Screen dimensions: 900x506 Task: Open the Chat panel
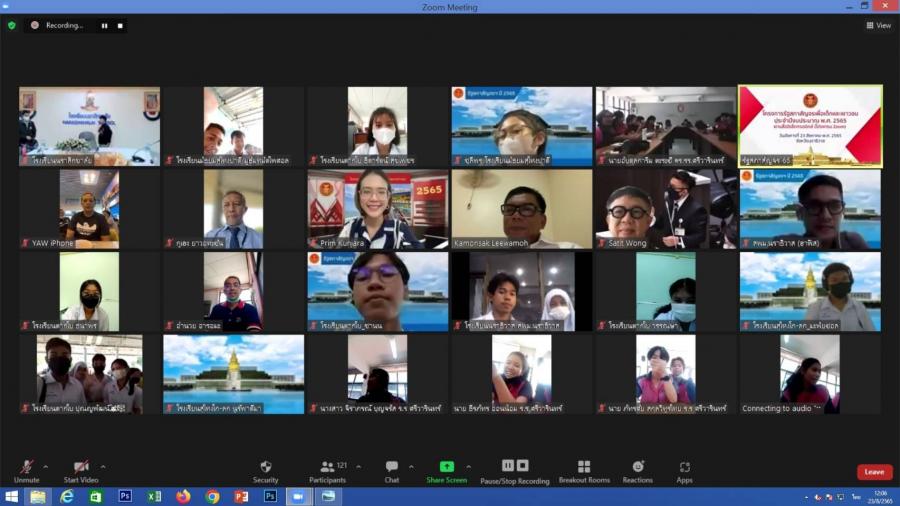[x=392, y=468]
